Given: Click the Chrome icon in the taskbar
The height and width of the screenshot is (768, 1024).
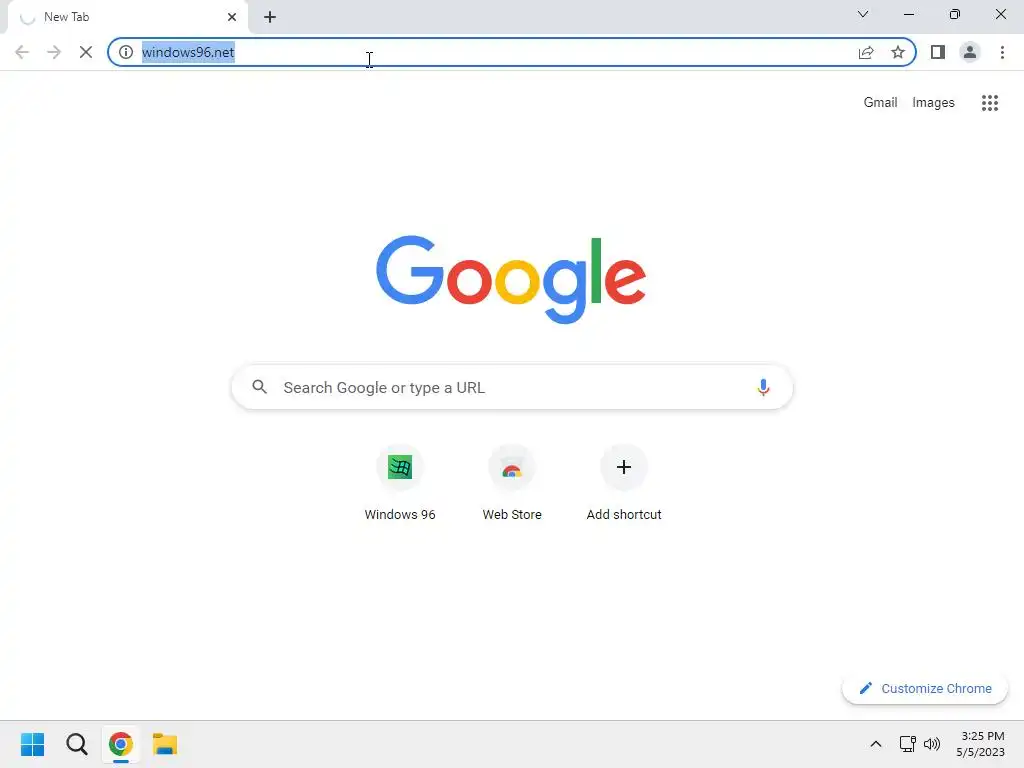Looking at the screenshot, I should tap(121, 744).
